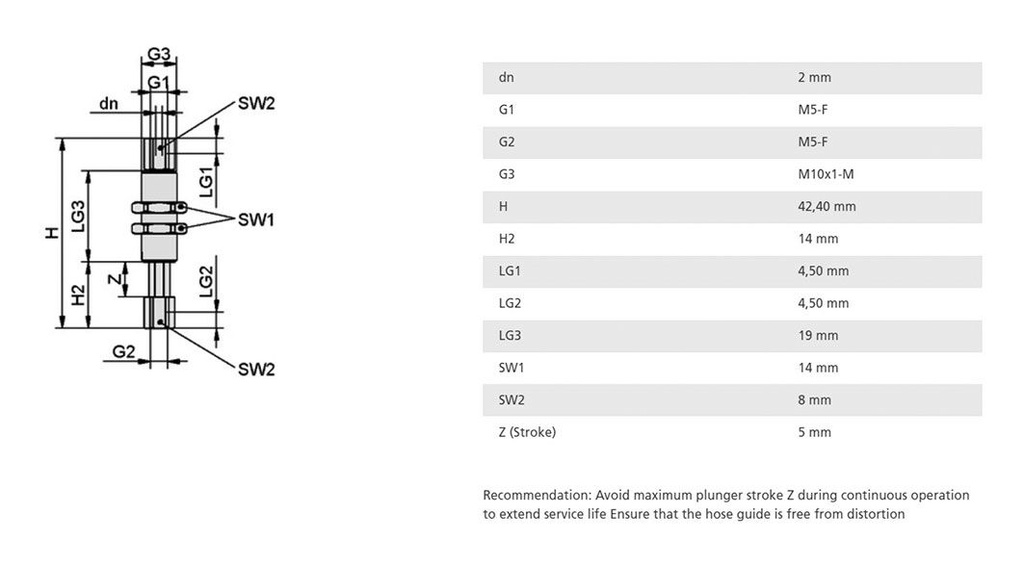Select the G1 row showing M5-F
This screenshot has width=1024, height=565.
click(x=732, y=110)
